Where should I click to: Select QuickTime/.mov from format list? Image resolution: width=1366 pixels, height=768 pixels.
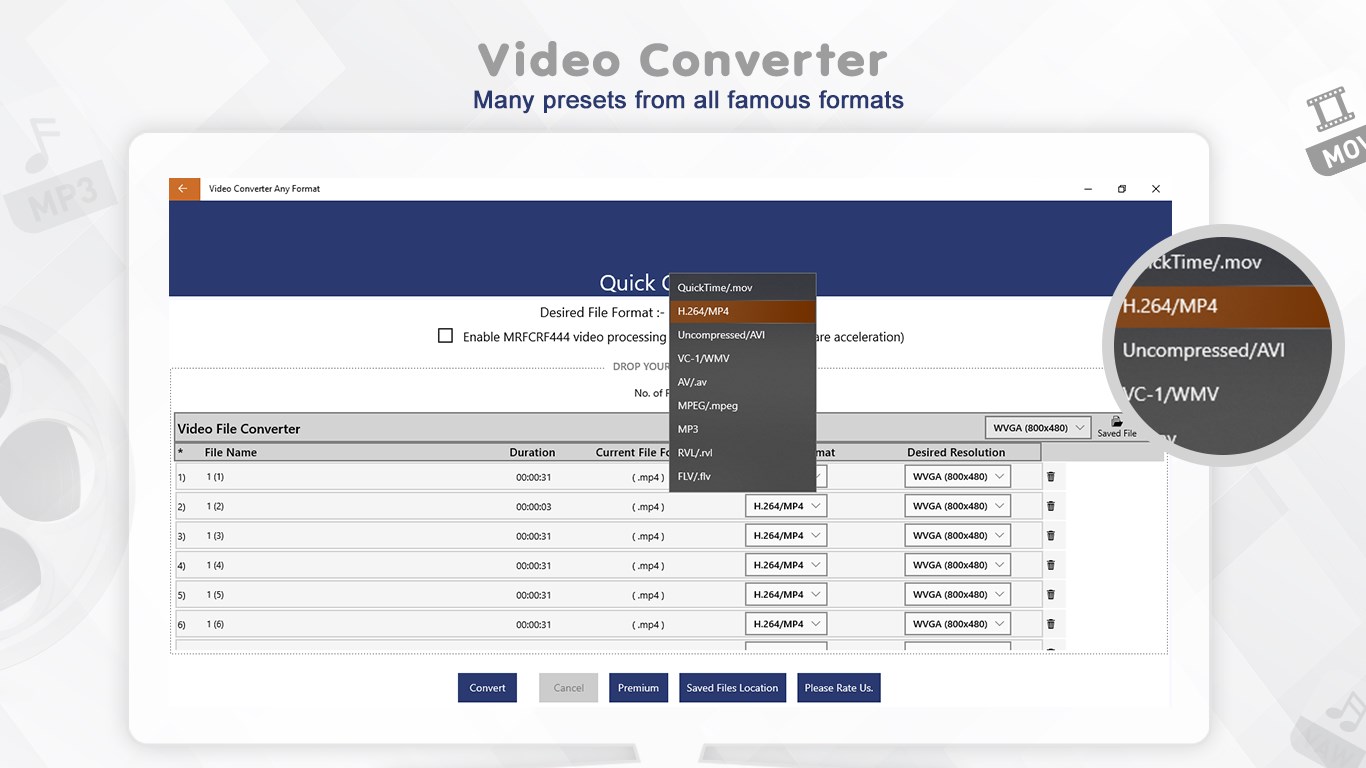click(x=743, y=288)
